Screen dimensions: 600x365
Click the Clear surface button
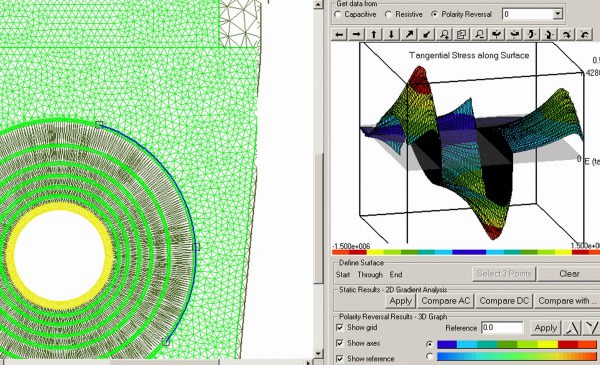[569, 274]
